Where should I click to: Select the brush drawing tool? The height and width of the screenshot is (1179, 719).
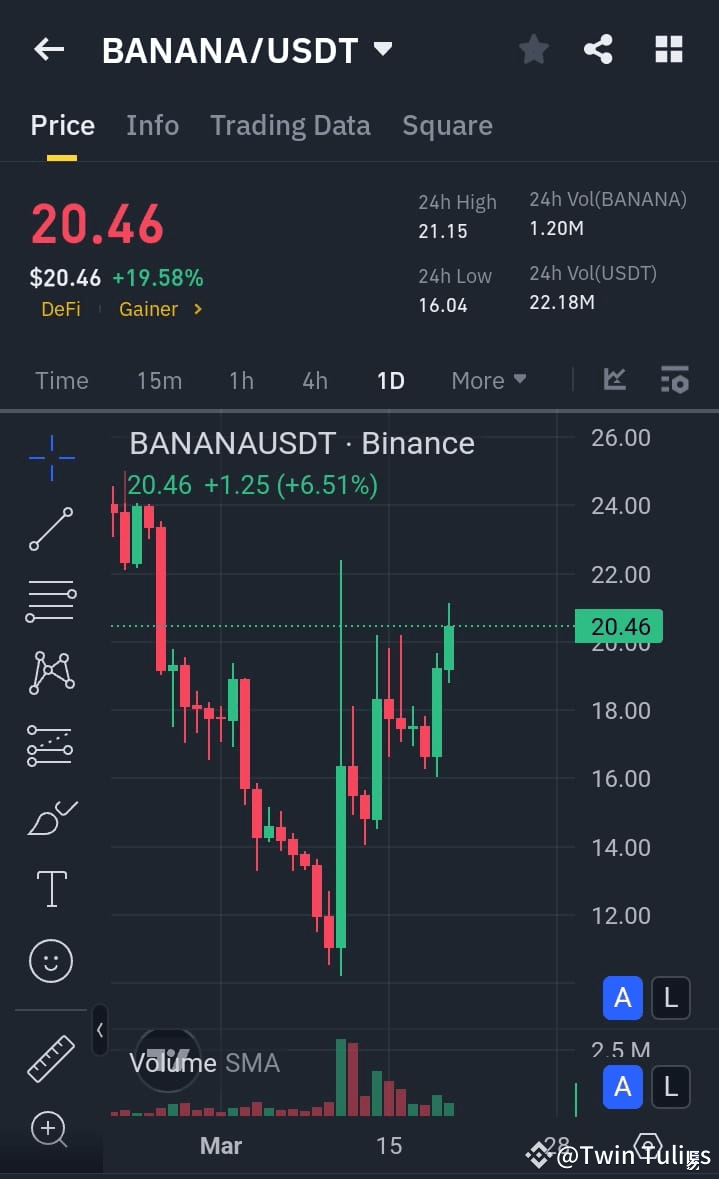(x=51, y=817)
